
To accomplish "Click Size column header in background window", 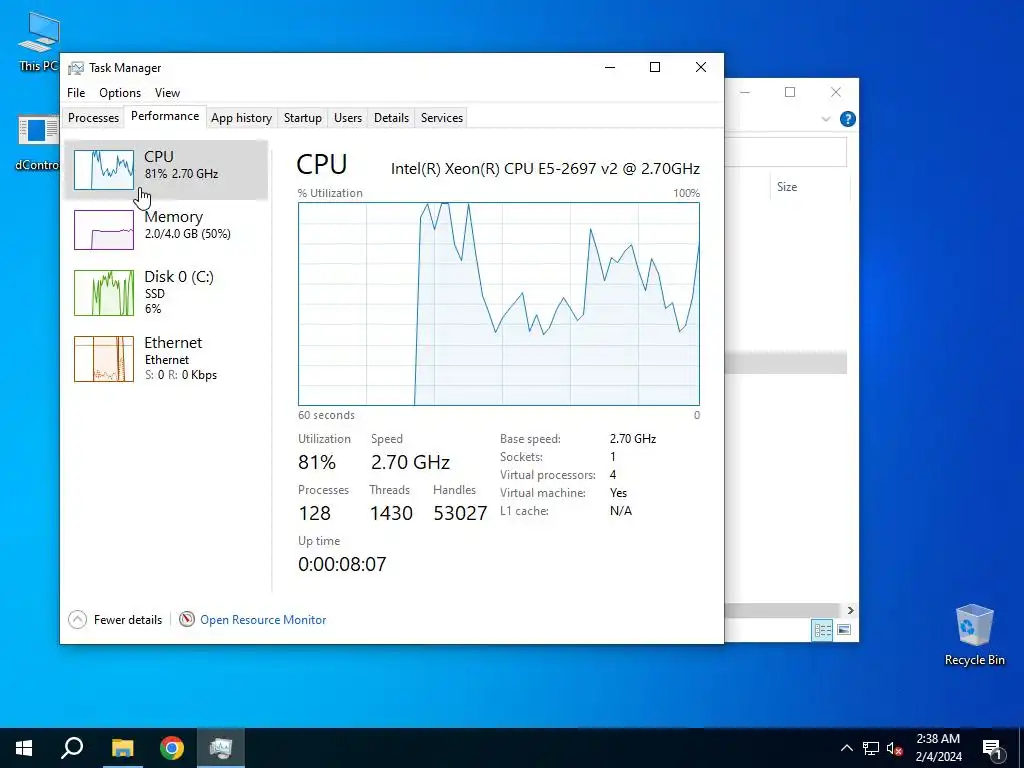I will pyautogui.click(x=787, y=187).
